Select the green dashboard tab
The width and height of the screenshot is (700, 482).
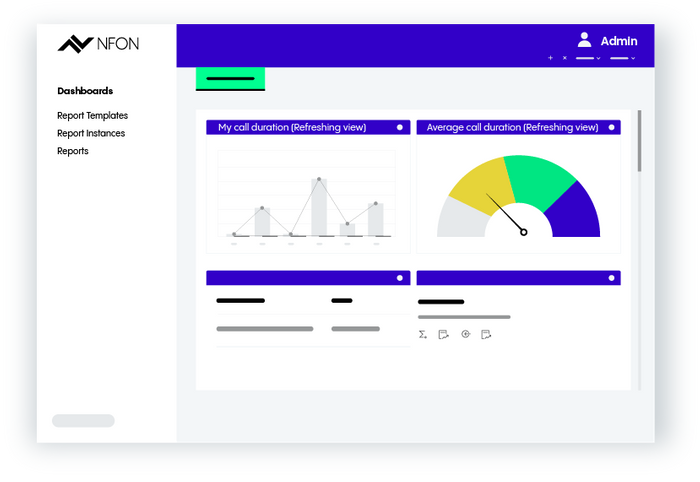[230, 79]
